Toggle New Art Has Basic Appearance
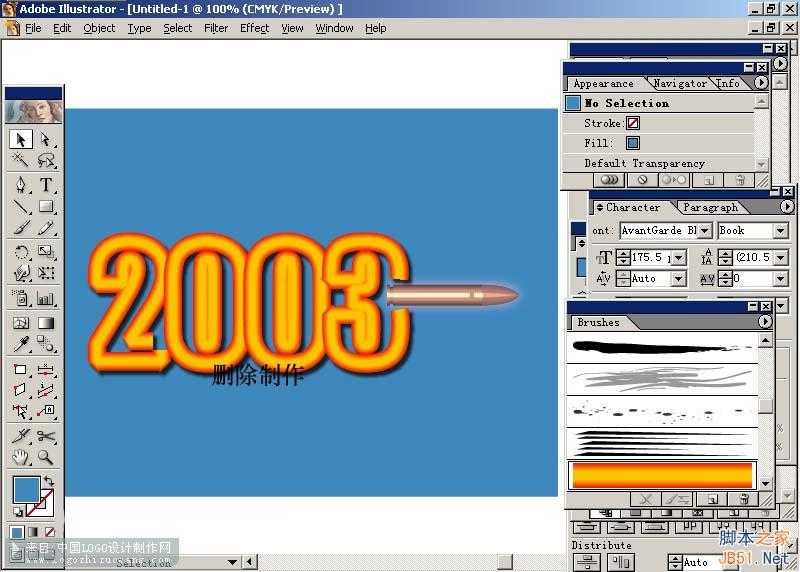The width and height of the screenshot is (800, 572). click(609, 180)
